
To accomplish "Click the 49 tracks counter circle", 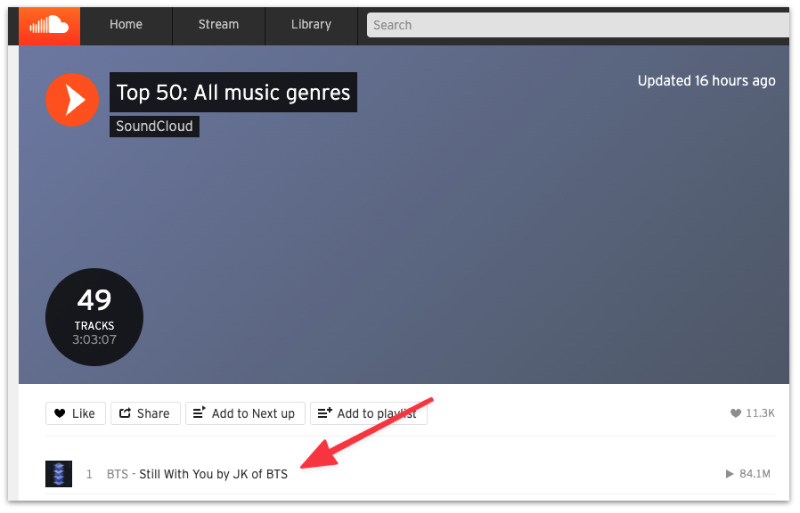I will (94, 317).
